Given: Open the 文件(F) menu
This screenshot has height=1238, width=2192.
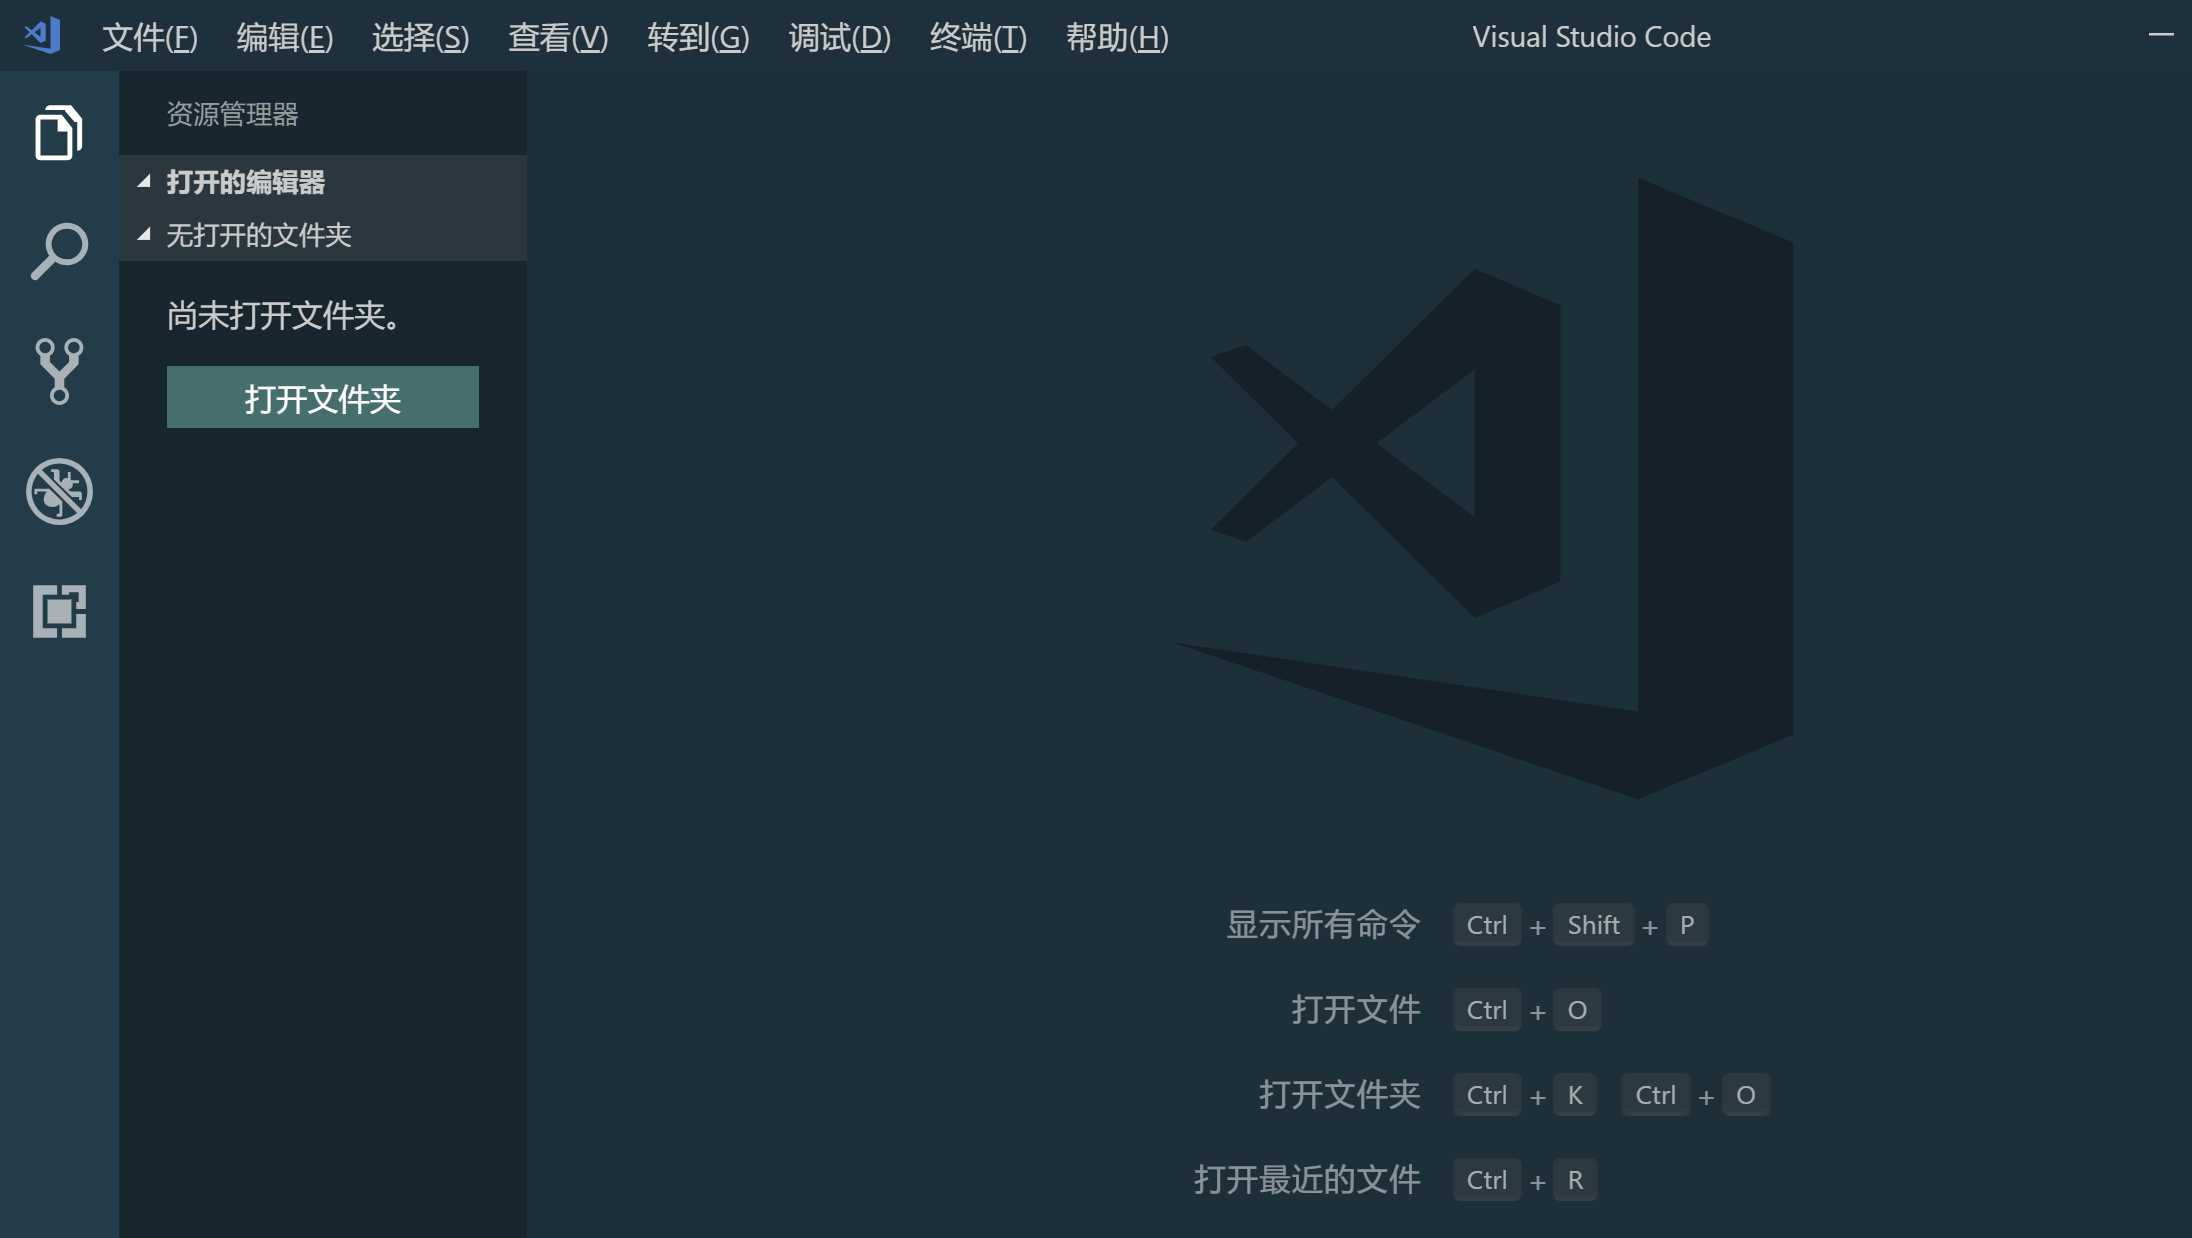Looking at the screenshot, I should pyautogui.click(x=150, y=37).
